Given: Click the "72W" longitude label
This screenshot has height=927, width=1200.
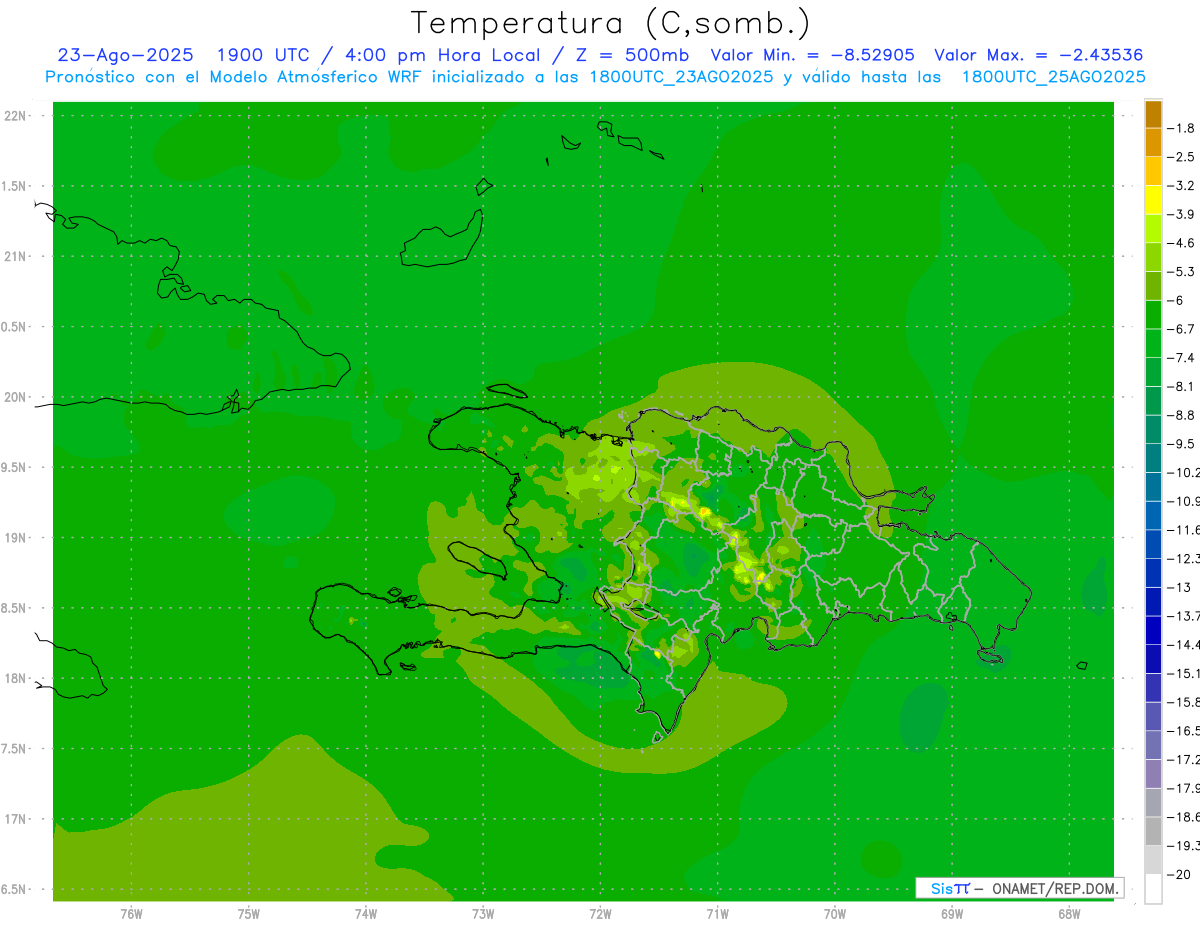Looking at the screenshot, I should coord(600,914).
